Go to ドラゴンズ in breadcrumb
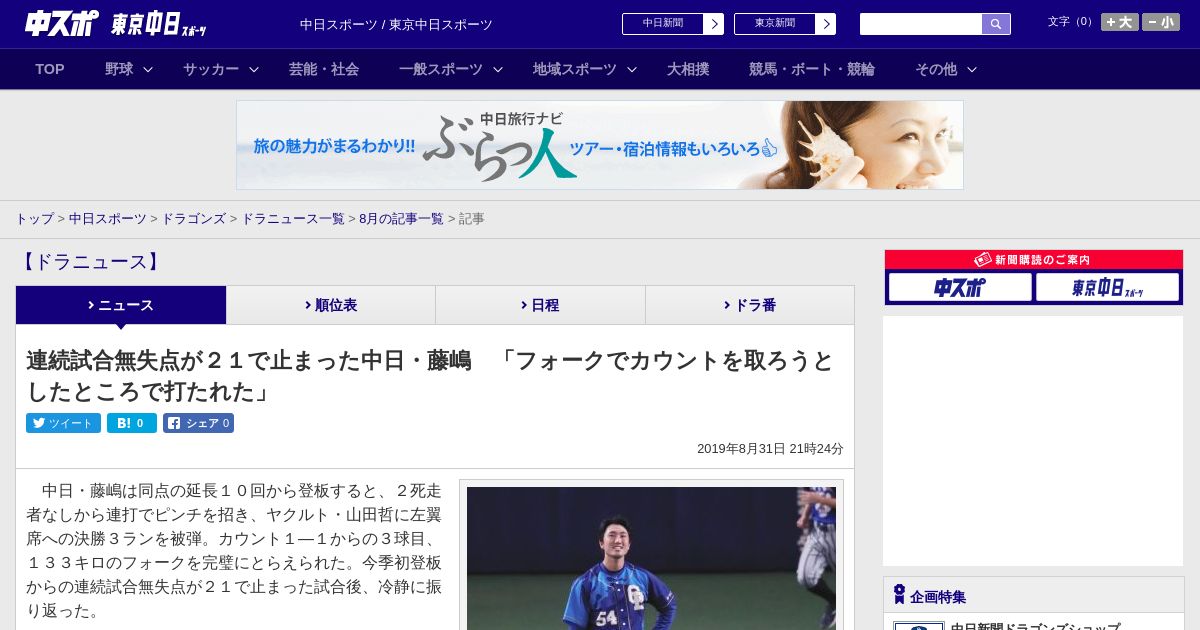The height and width of the screenshot is (630, 1200). 193,218
